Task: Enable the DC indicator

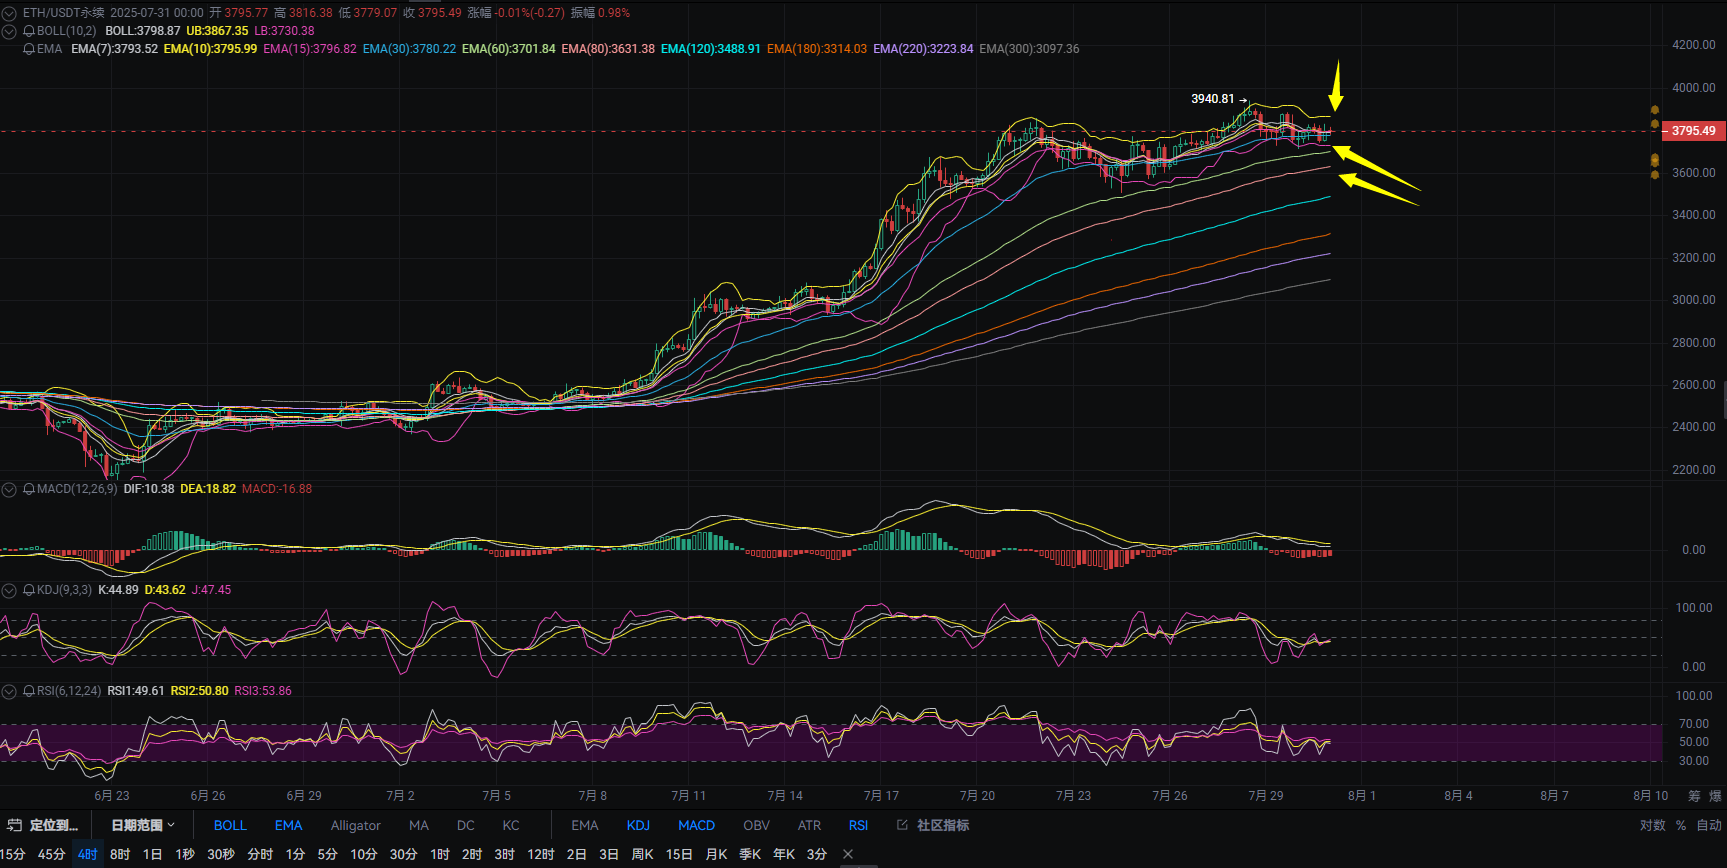Action: 466,825
